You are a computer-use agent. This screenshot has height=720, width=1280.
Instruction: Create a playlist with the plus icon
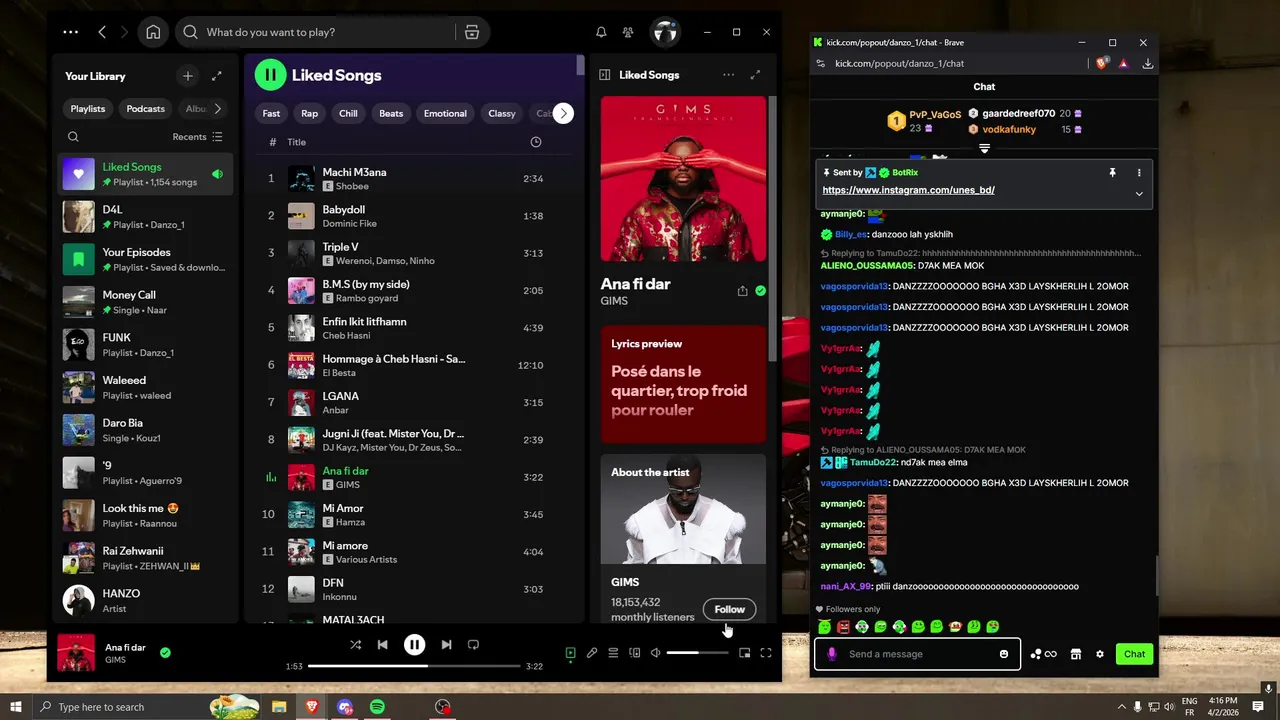point(187,76)
